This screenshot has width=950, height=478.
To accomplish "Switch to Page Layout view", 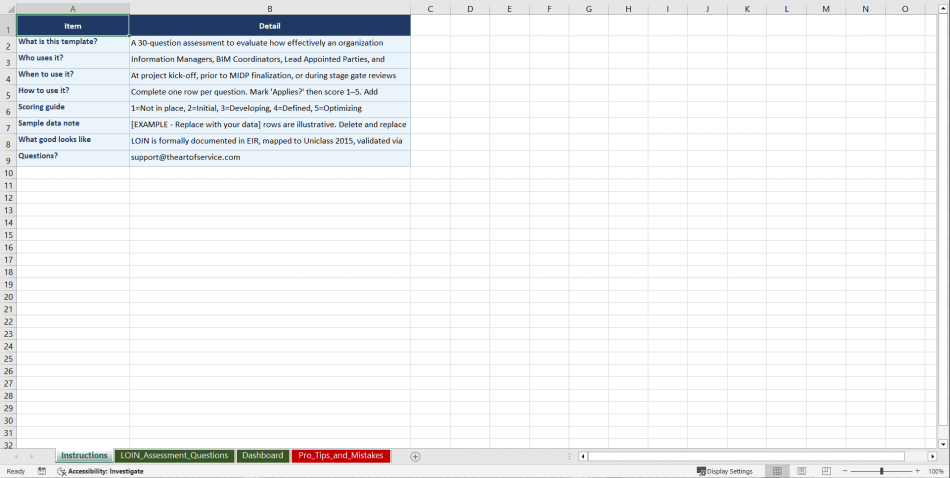I will [801, 471].
